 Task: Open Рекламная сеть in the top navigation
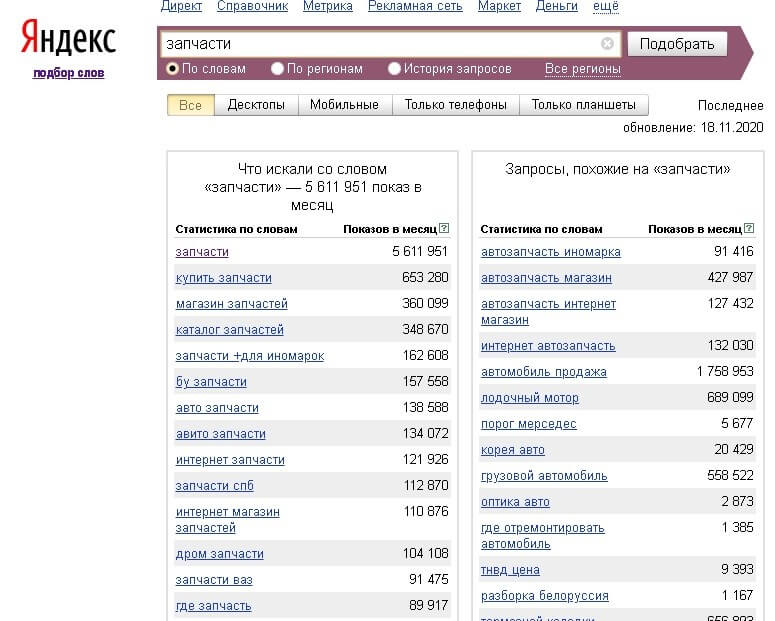415,6
